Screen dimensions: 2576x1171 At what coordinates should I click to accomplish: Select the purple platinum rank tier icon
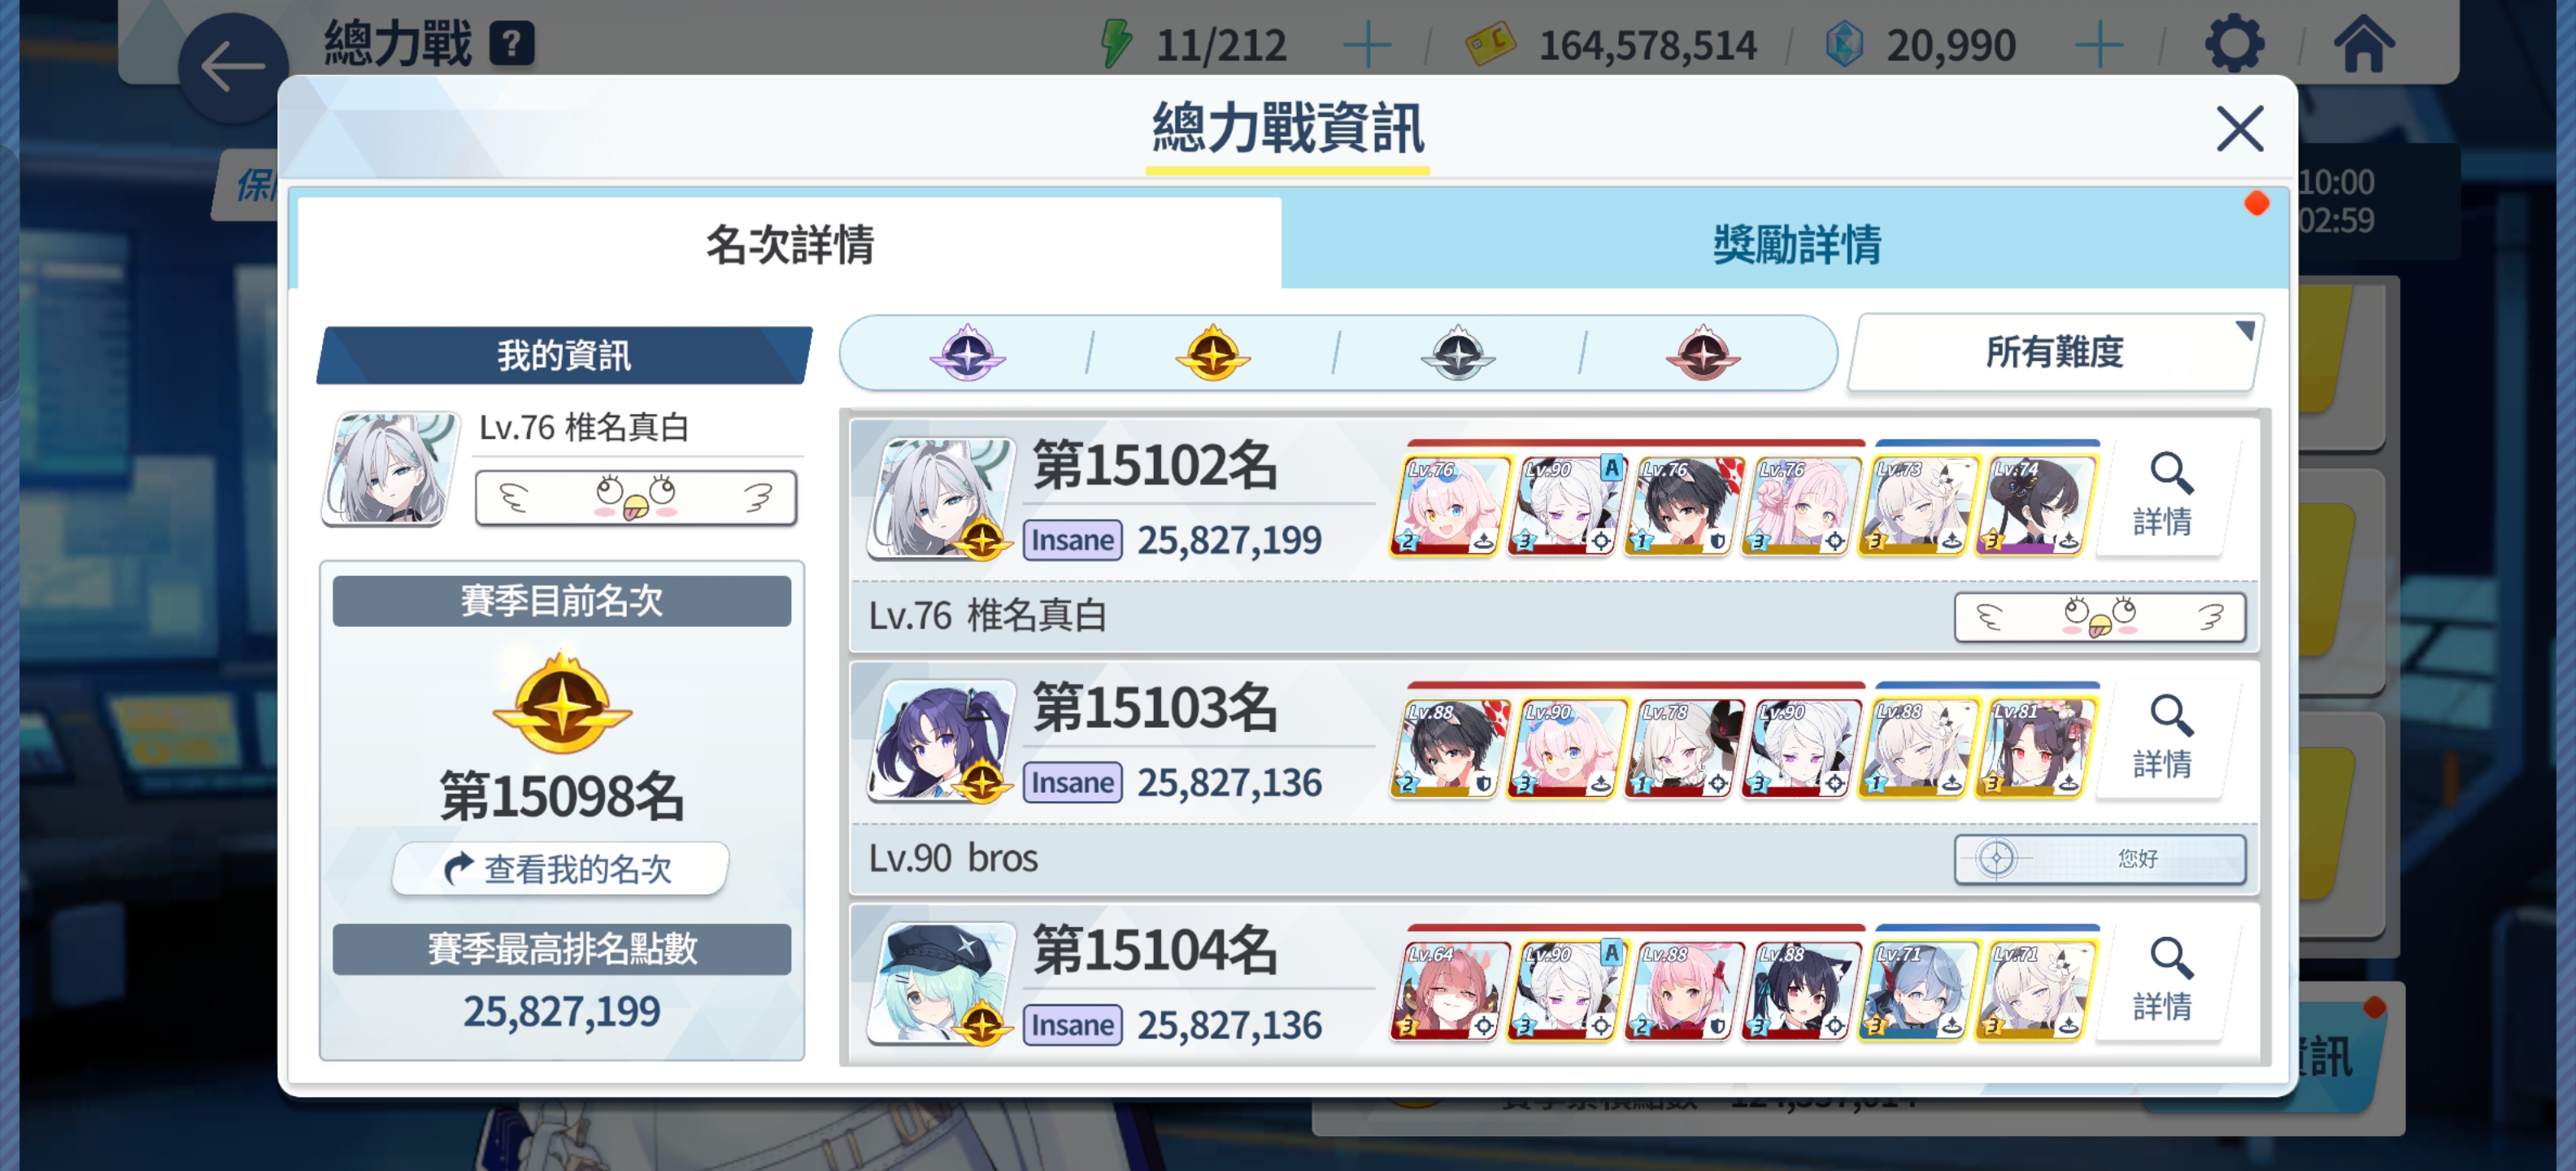967,353
